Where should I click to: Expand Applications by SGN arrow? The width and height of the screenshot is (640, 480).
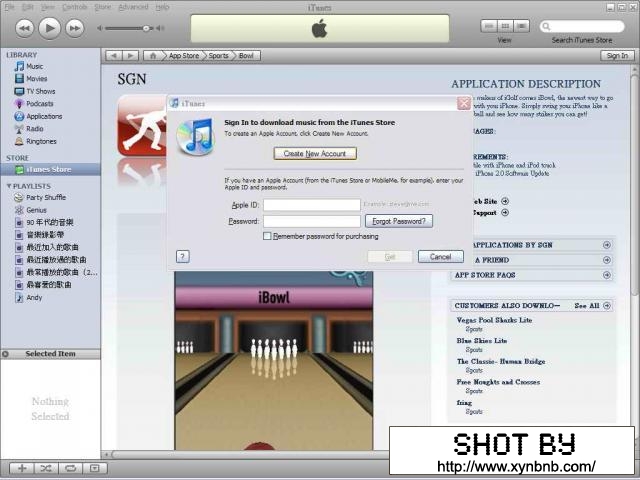[x=606, y=245]
